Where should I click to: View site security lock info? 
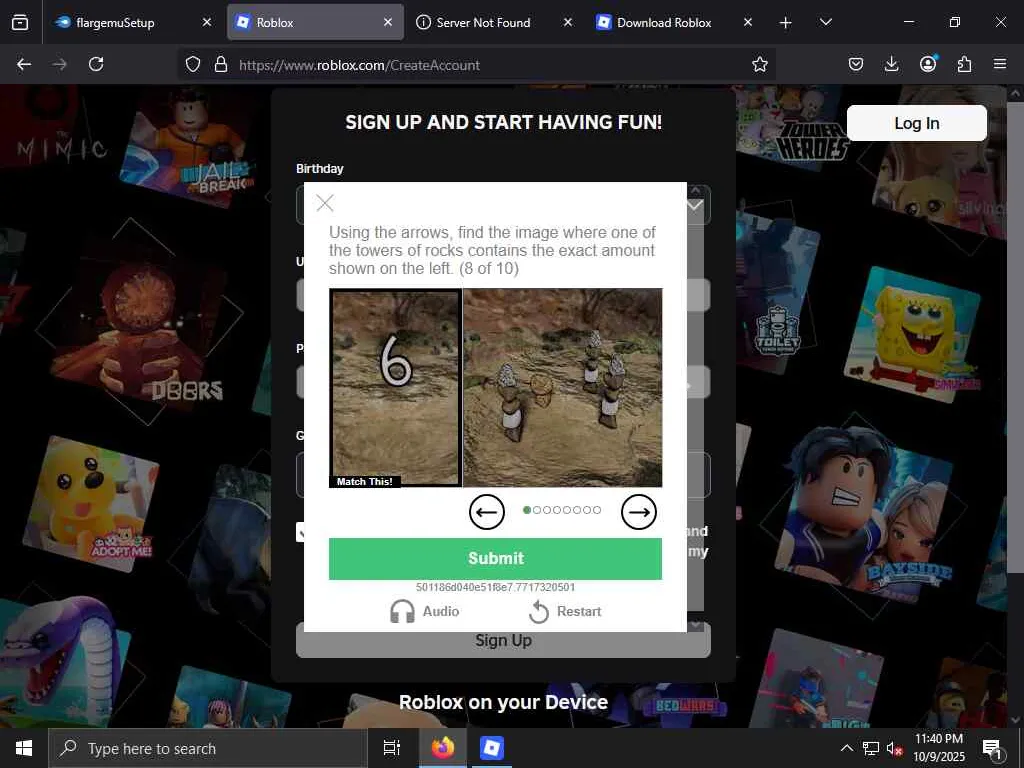coord(221,65)
